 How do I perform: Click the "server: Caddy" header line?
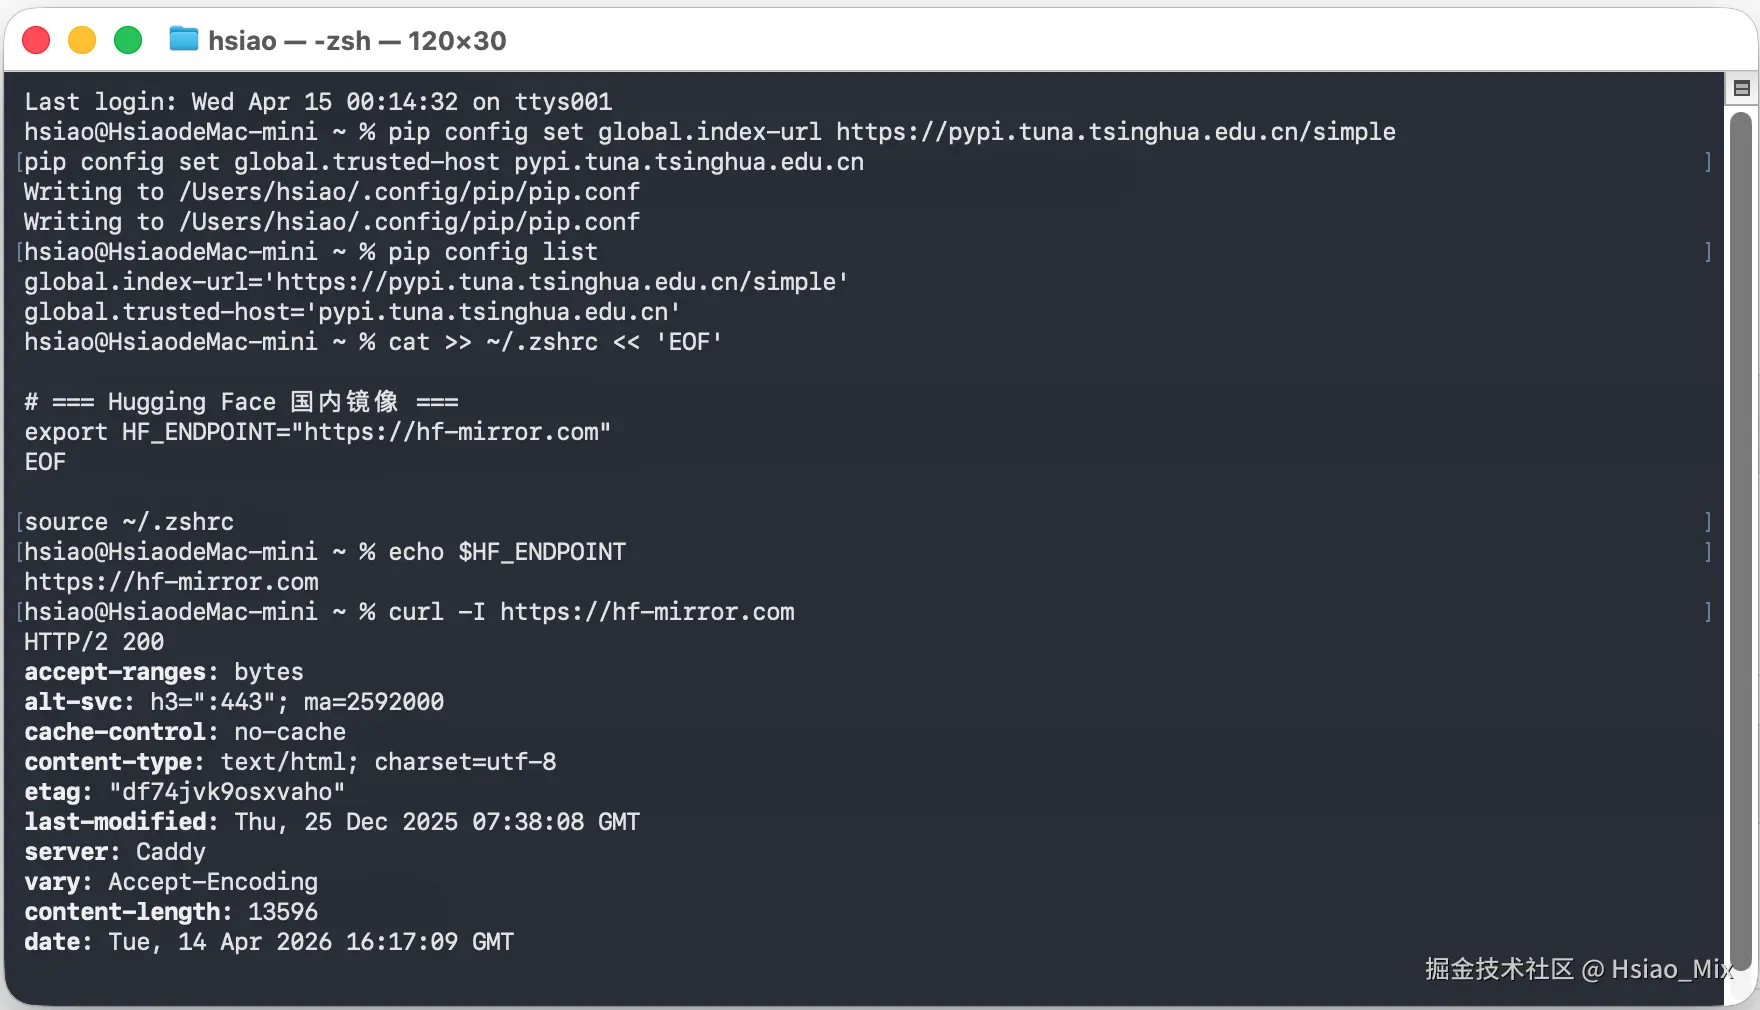click(115, 852)
